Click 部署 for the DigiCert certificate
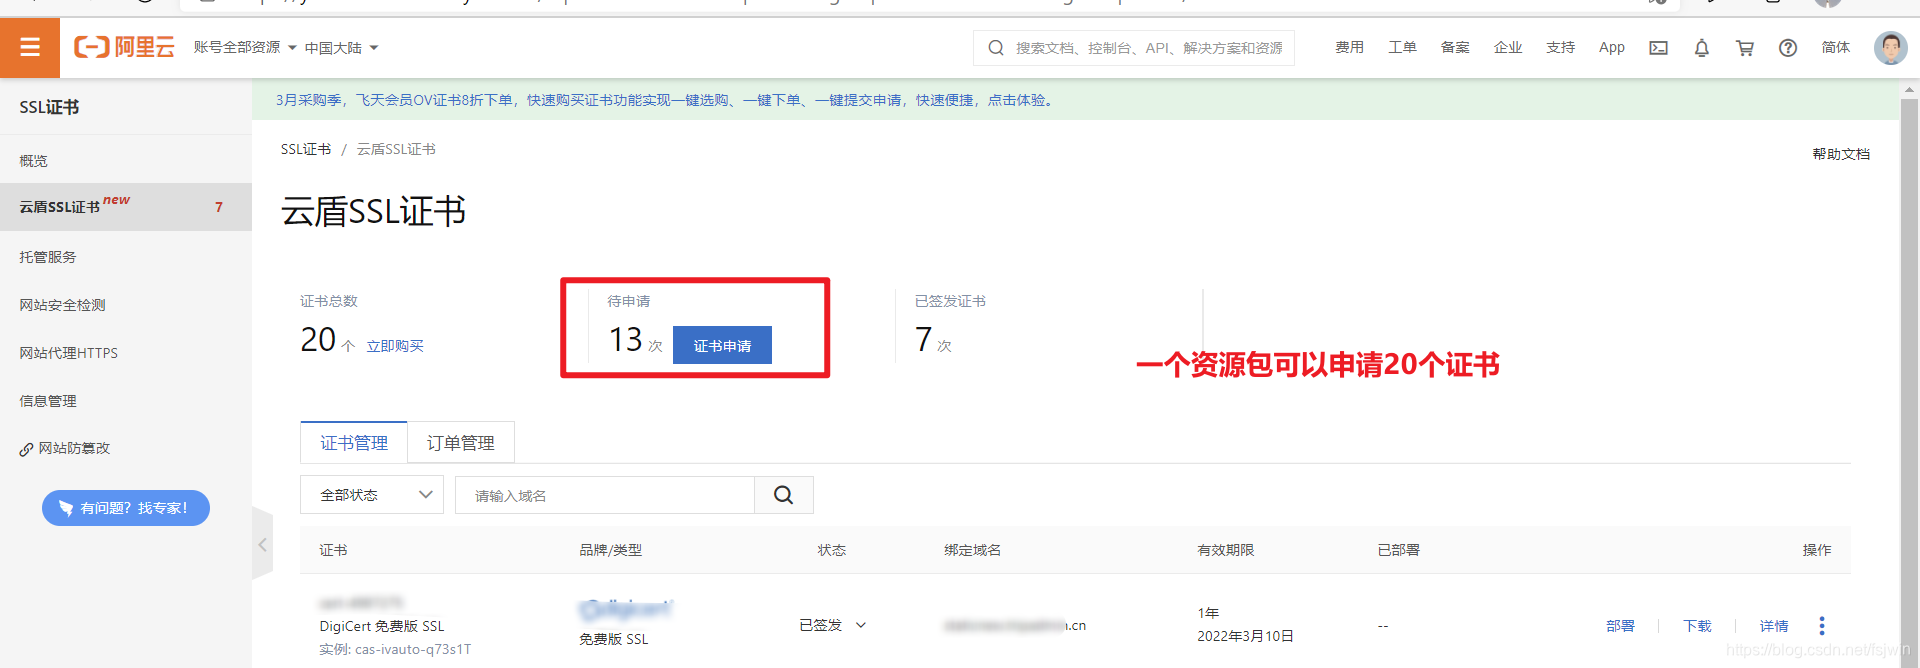 click(1620, 626)
